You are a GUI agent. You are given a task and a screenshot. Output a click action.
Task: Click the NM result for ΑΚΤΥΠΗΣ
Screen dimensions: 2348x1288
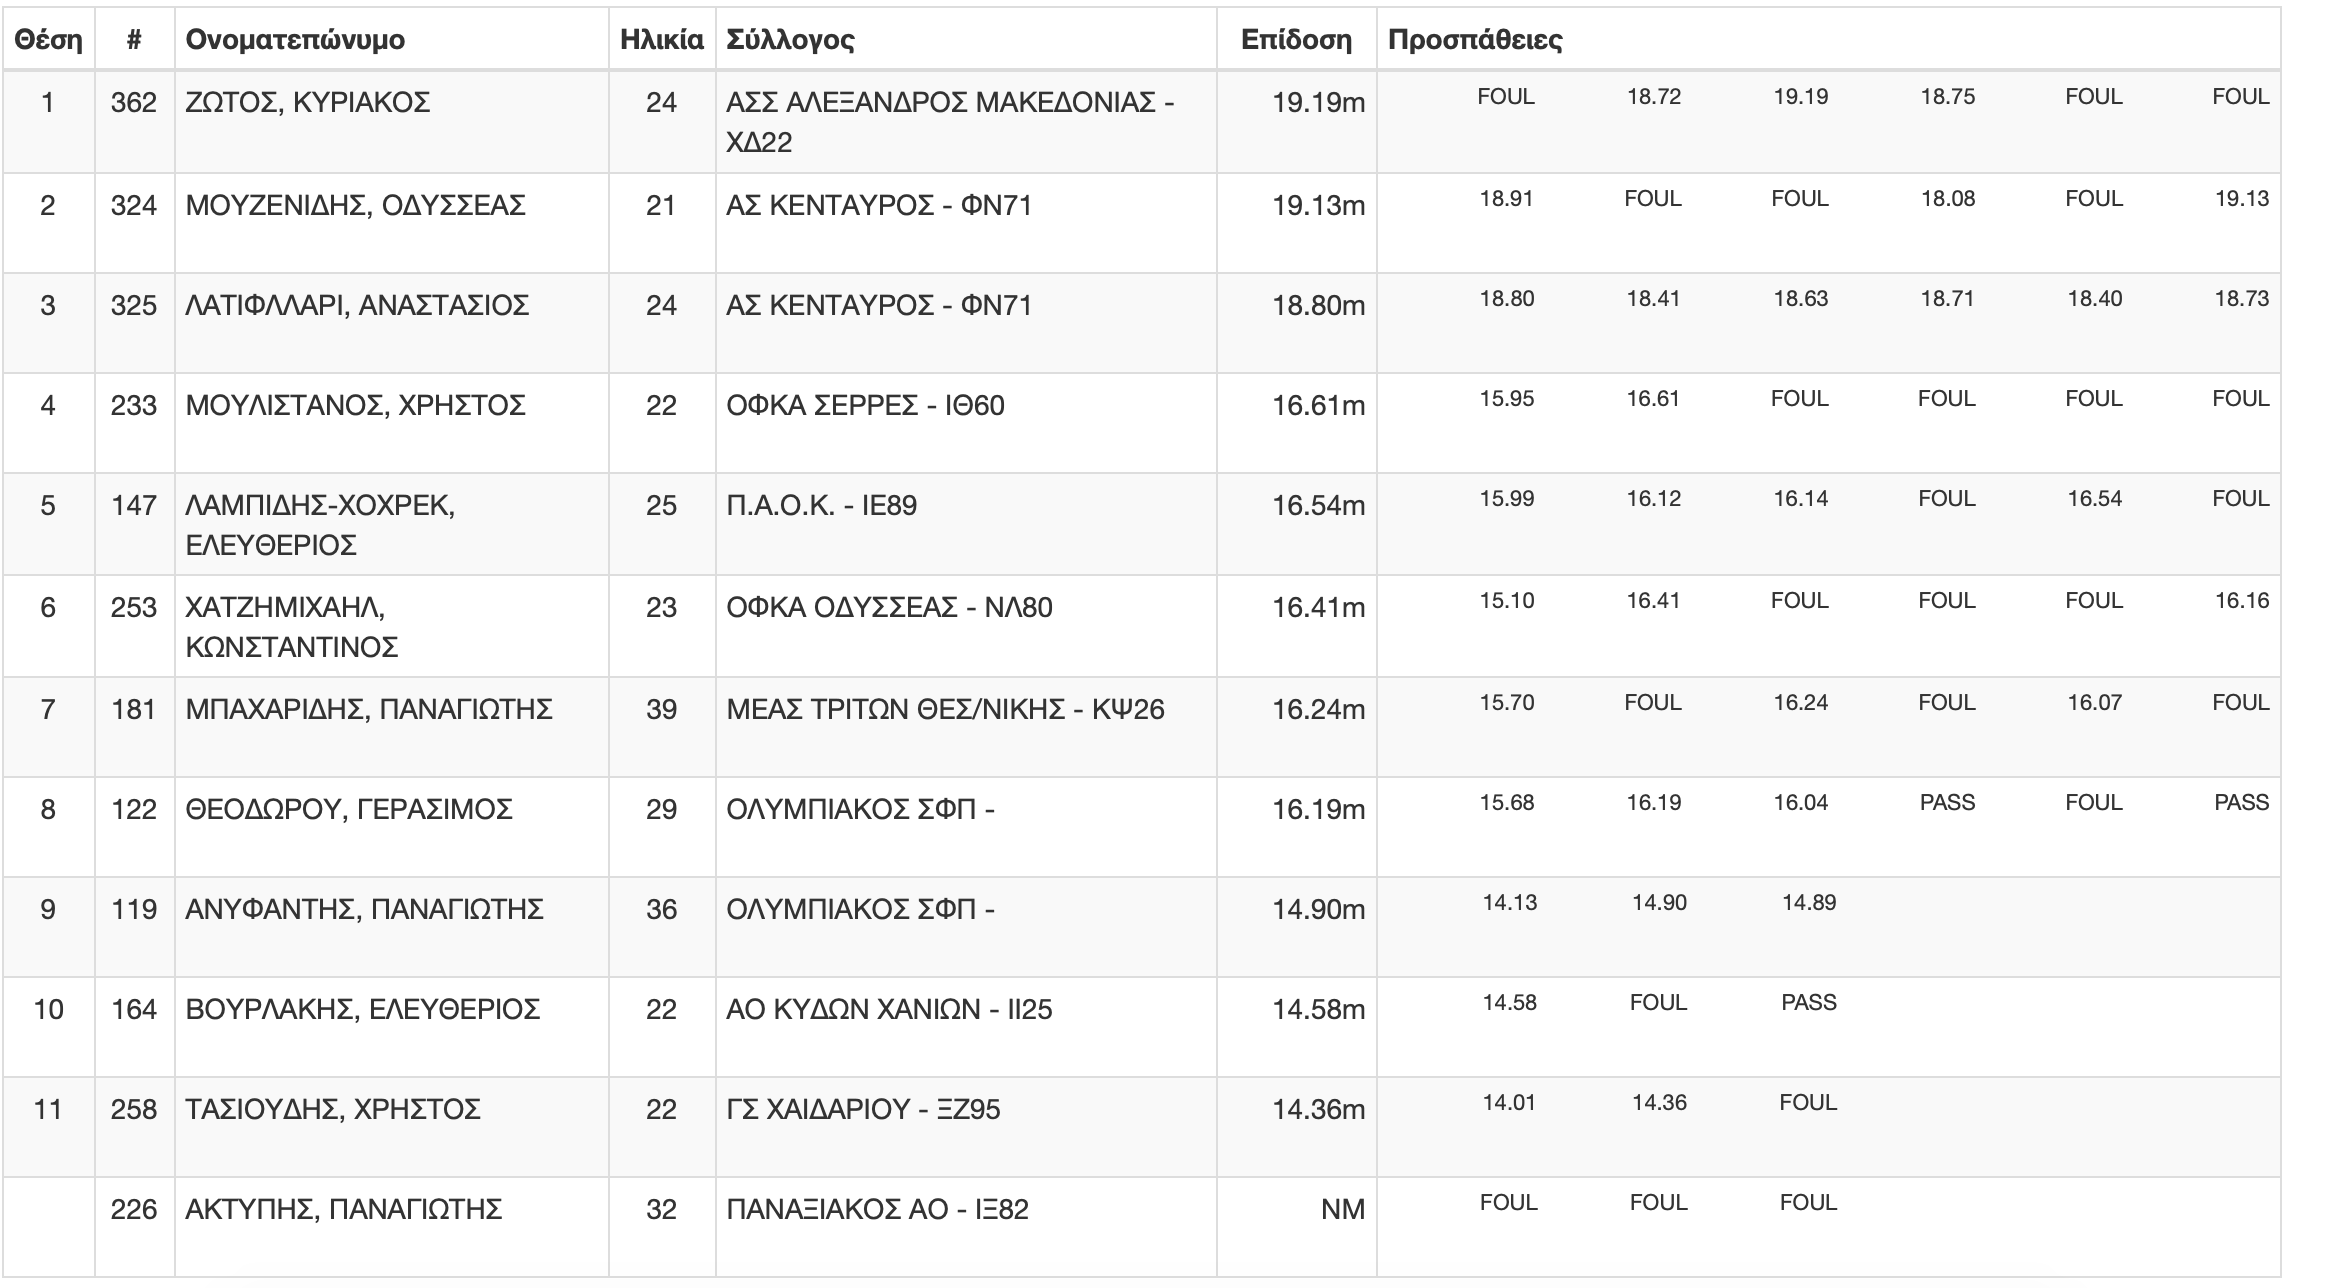coord(1342,1210)
